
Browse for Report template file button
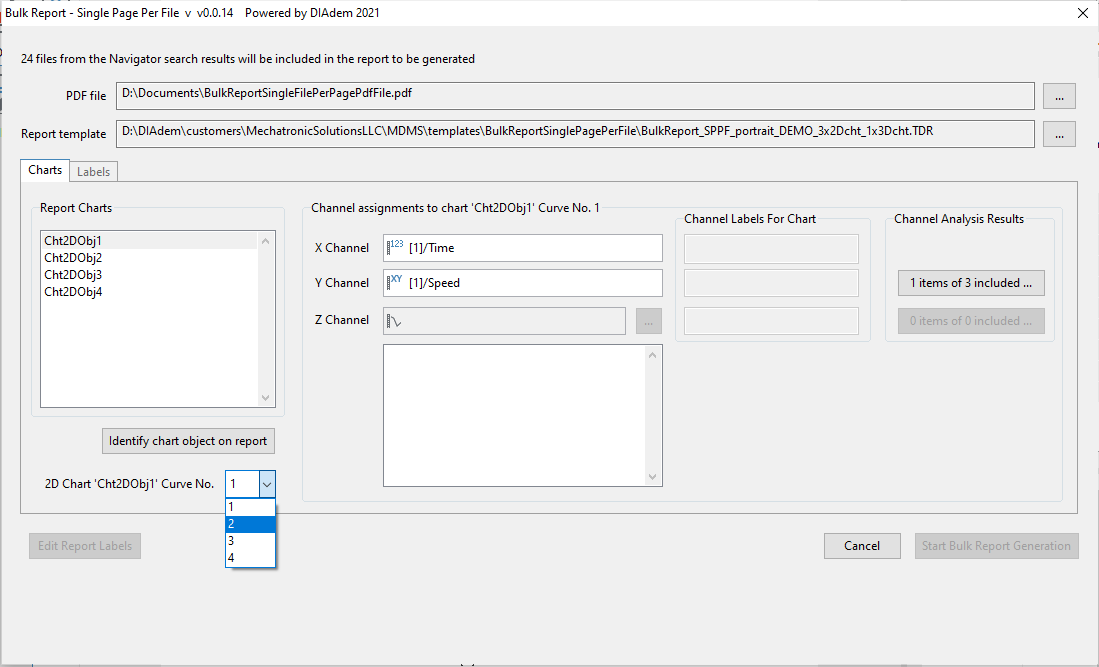pos(1059,133)
